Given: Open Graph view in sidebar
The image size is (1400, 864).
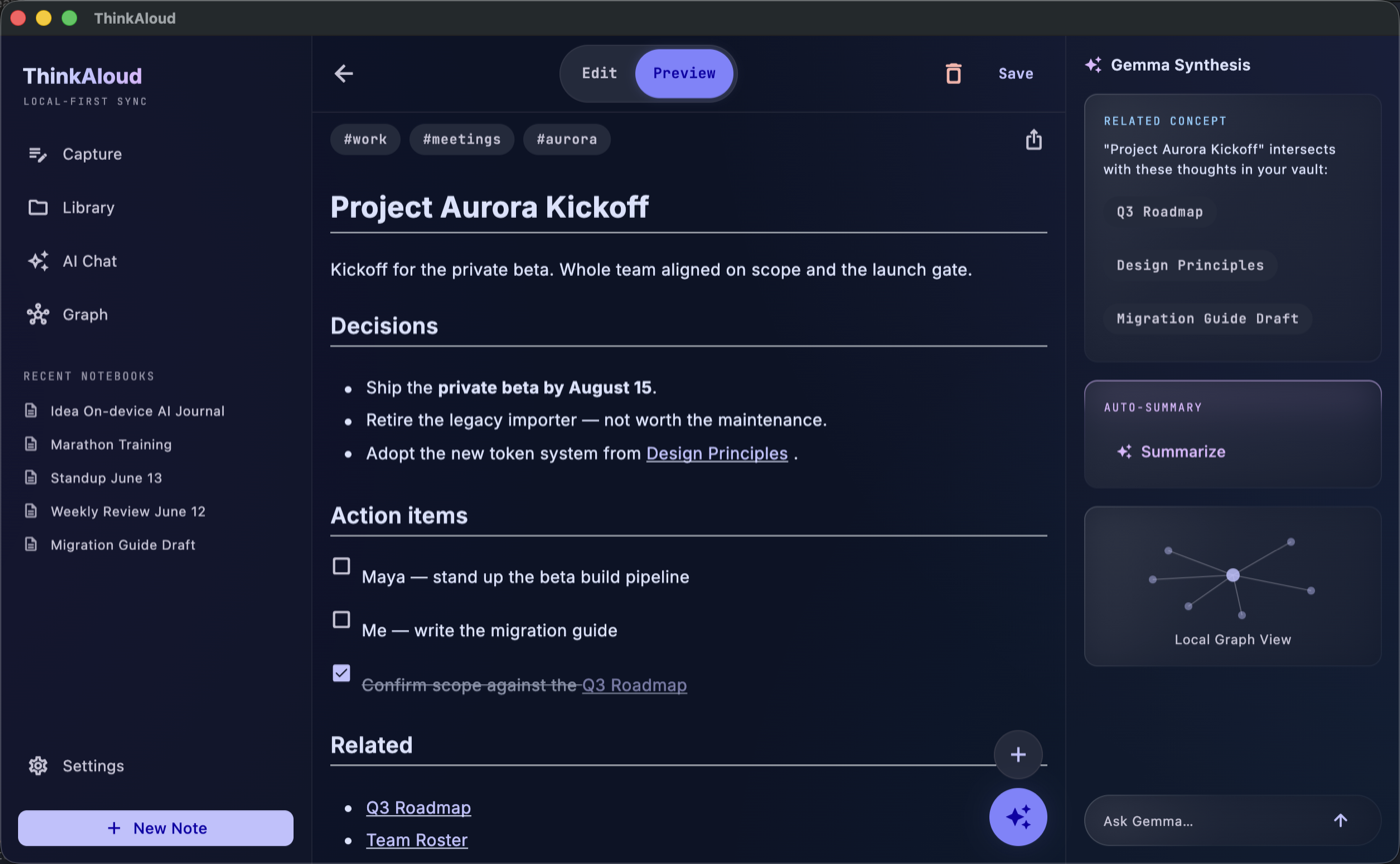Looking at the screenshot, I should pos(156,314).
